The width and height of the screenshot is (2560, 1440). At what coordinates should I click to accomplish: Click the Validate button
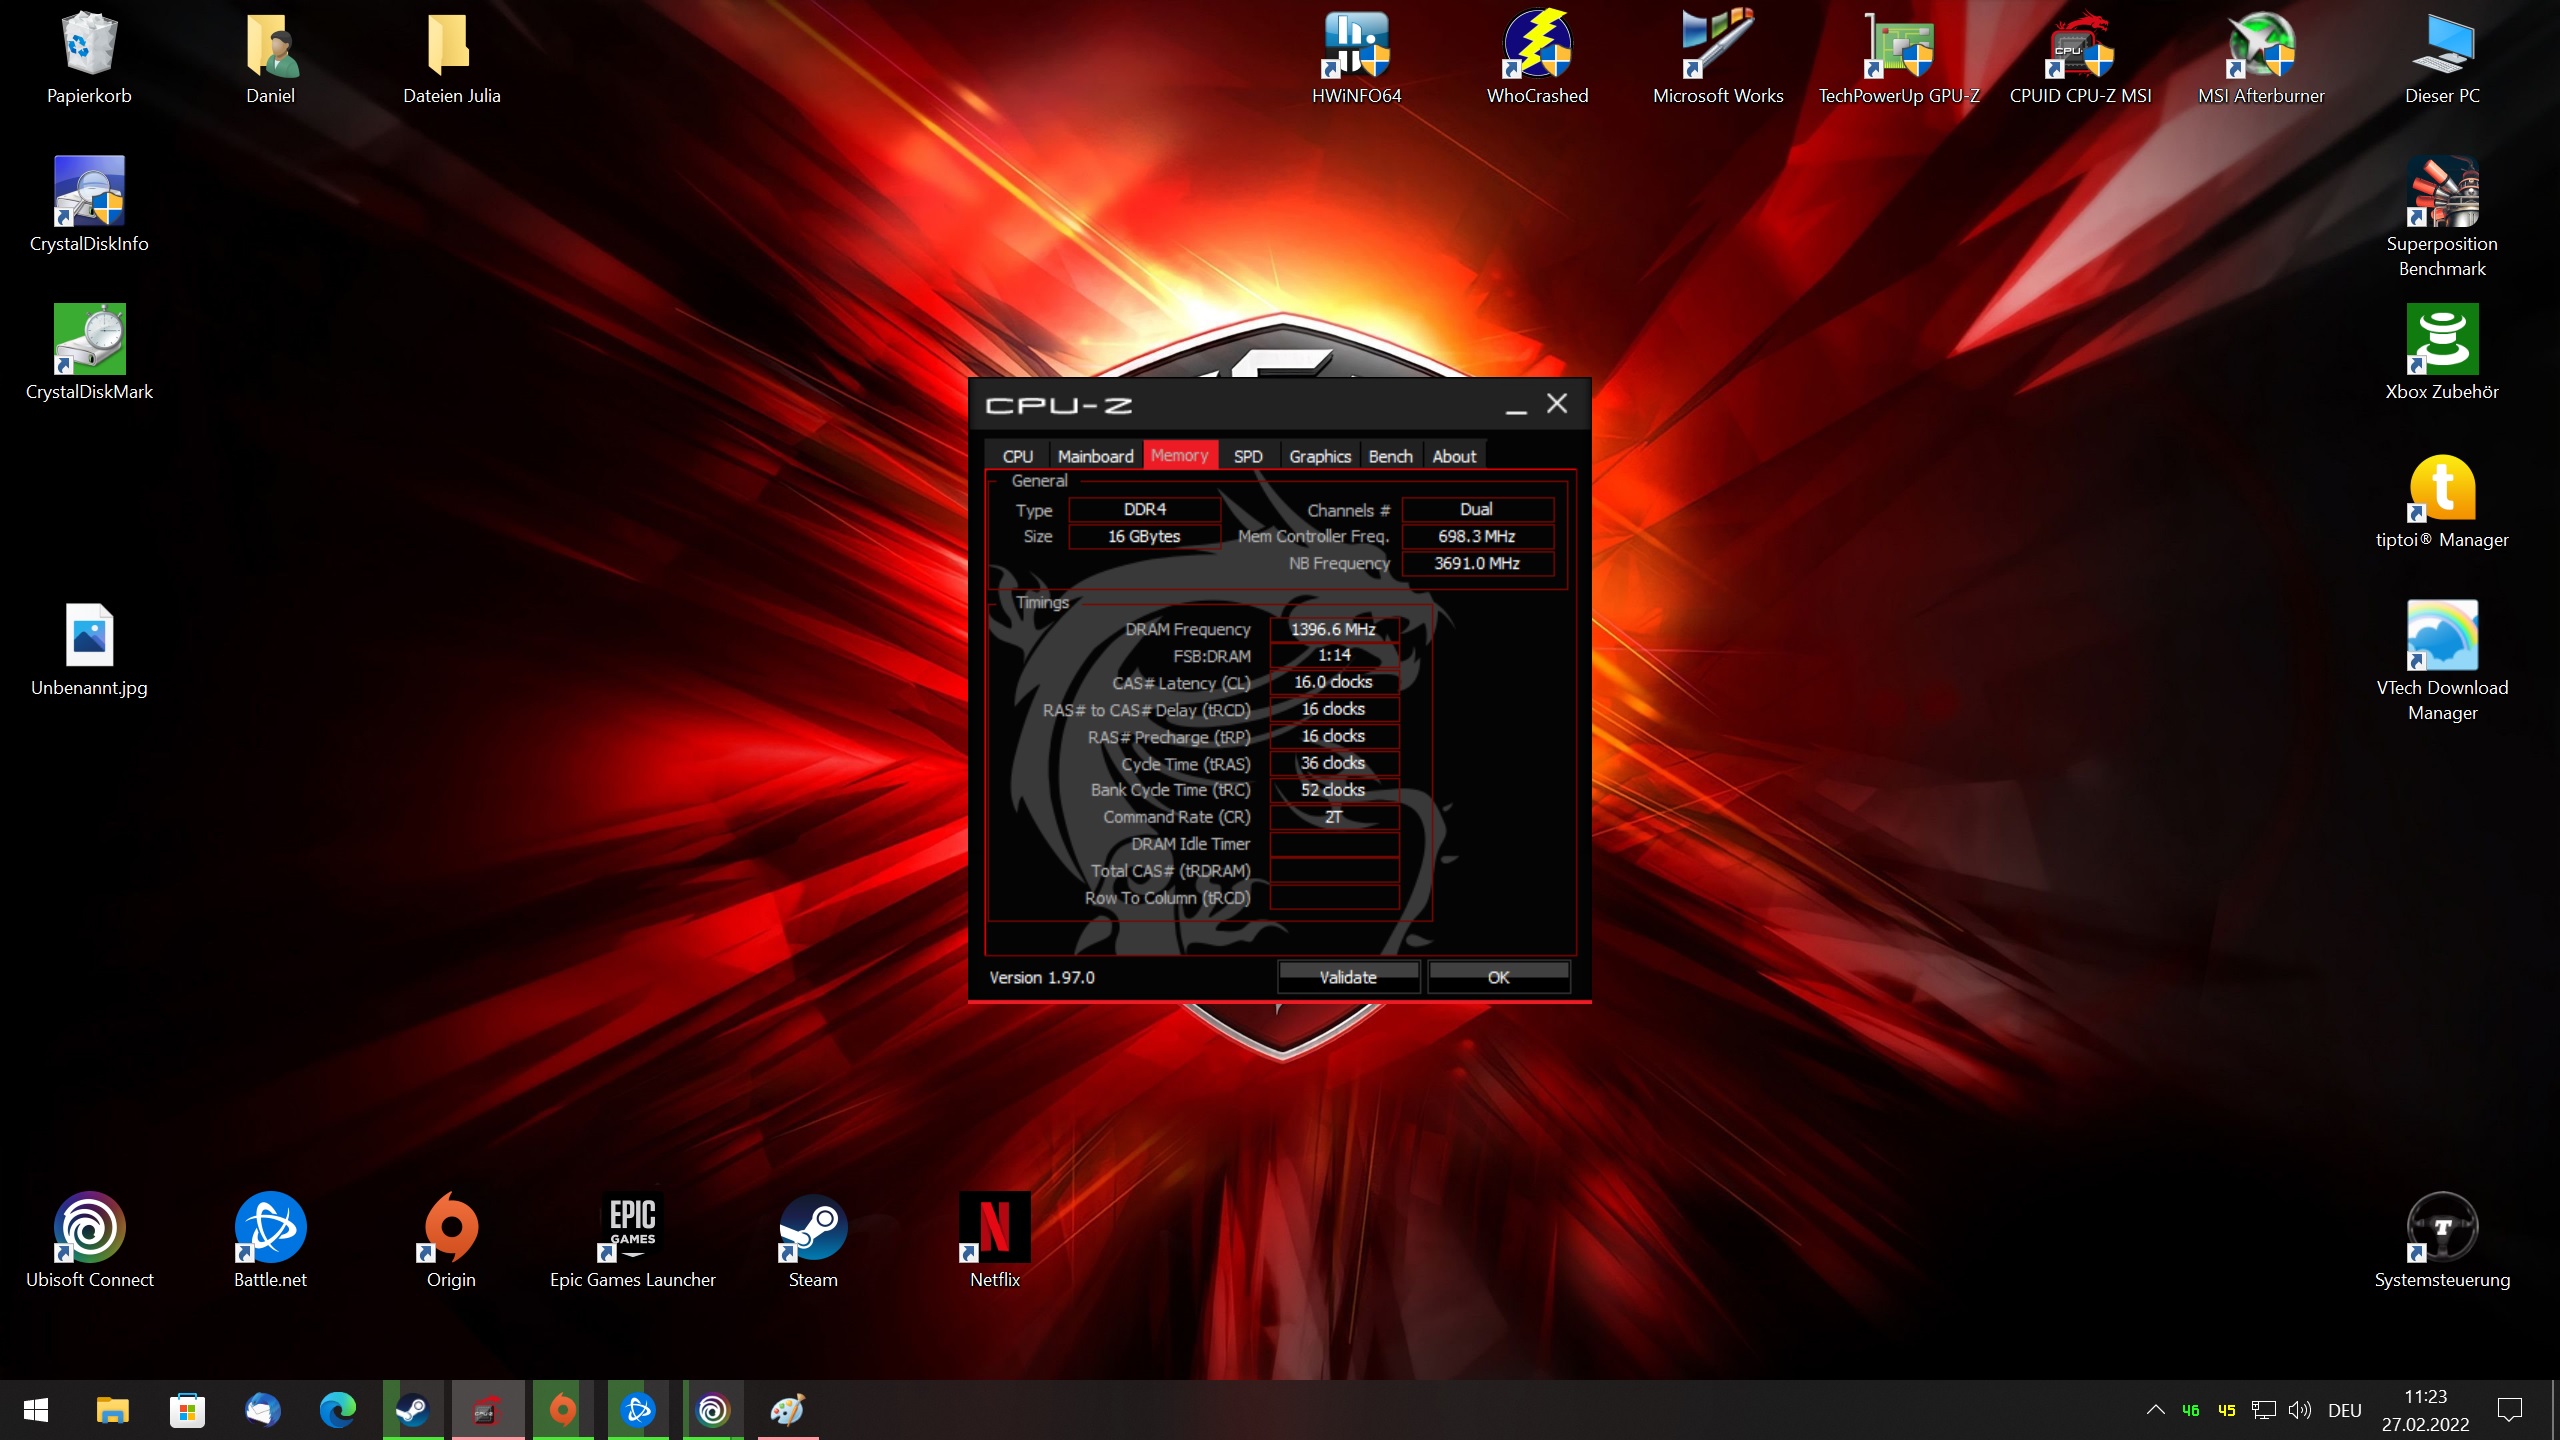1347,977
